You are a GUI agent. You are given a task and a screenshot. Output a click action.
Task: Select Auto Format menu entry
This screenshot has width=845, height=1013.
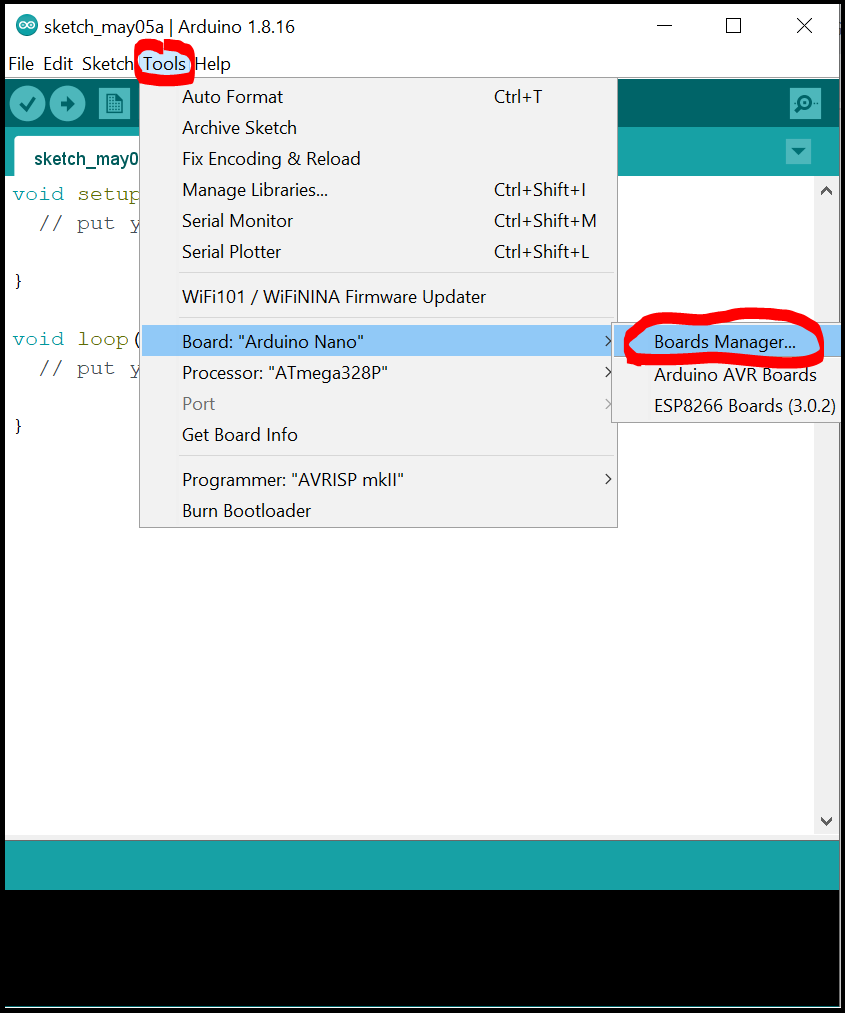tap(378, 97)
